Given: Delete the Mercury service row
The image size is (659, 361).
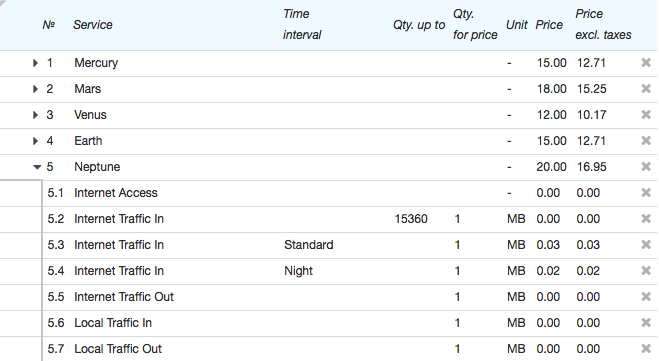Looking at the screenshot, I should click(646, 63).
